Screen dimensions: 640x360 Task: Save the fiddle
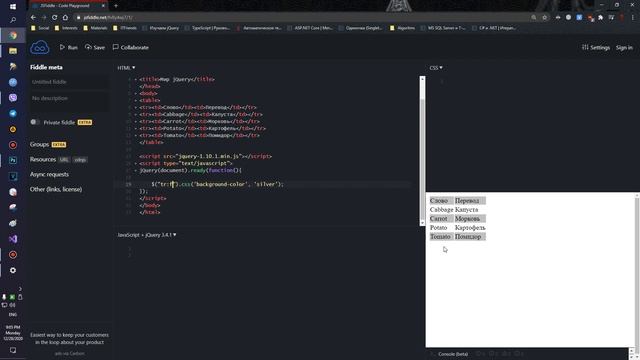tap(95, 47)
